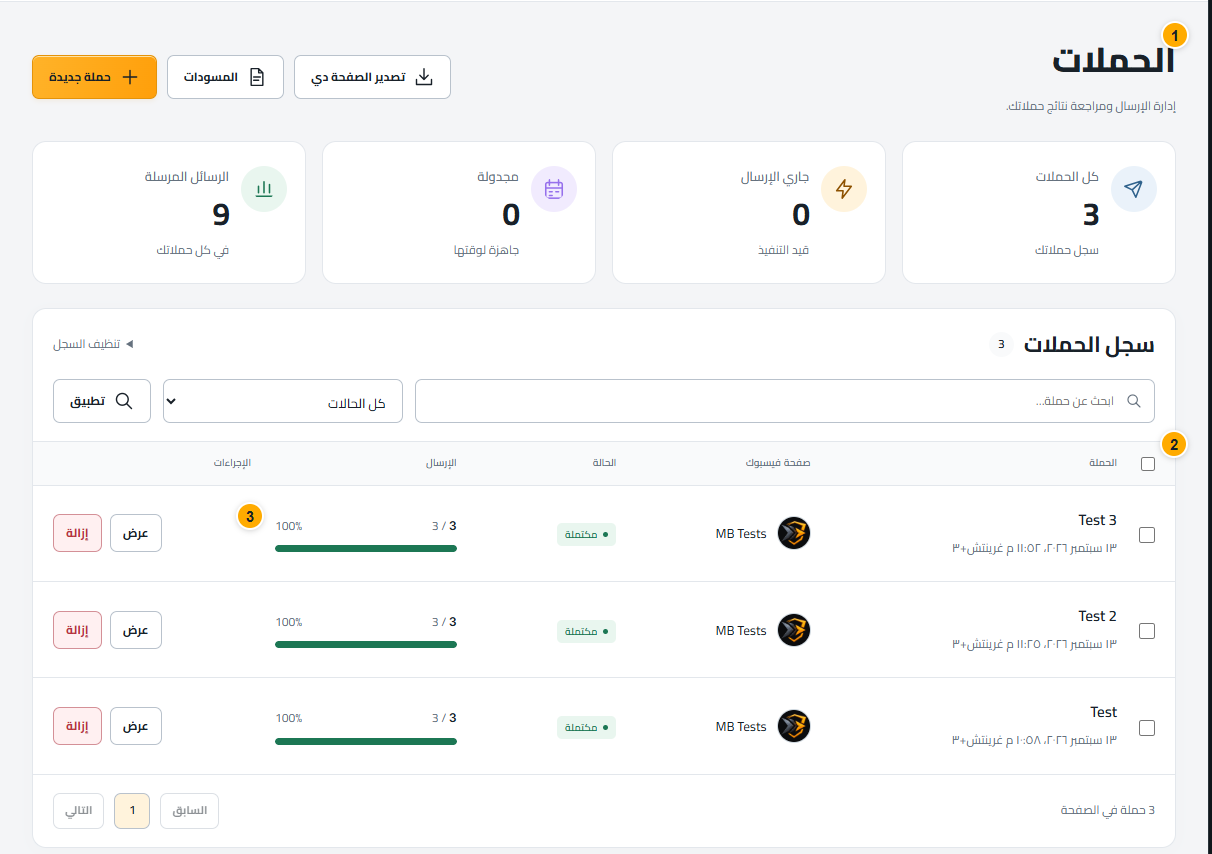1212x854 pixels.
Task: Click the campaign name Test 2
Action: (x=1097, y=616)
